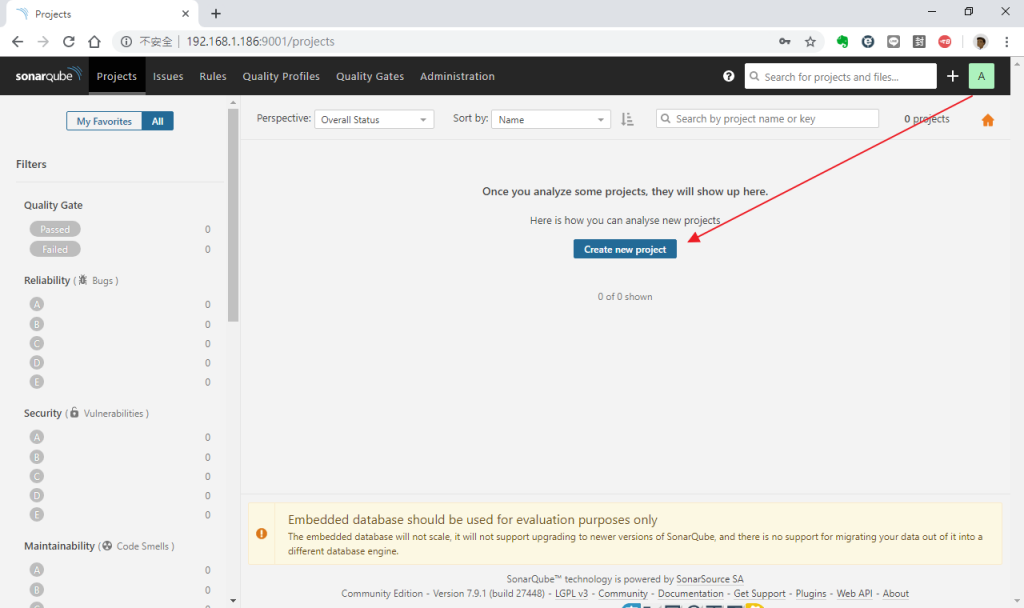Open Quality Profiles page
The image size is (1024, 608).
tap(281, 76)
